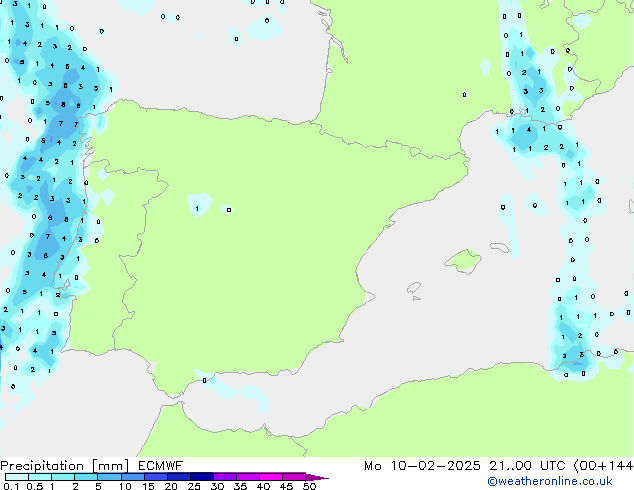Select the legend swatch between 10 and 15
Screen dimensions: 634x490
point(133,477)
